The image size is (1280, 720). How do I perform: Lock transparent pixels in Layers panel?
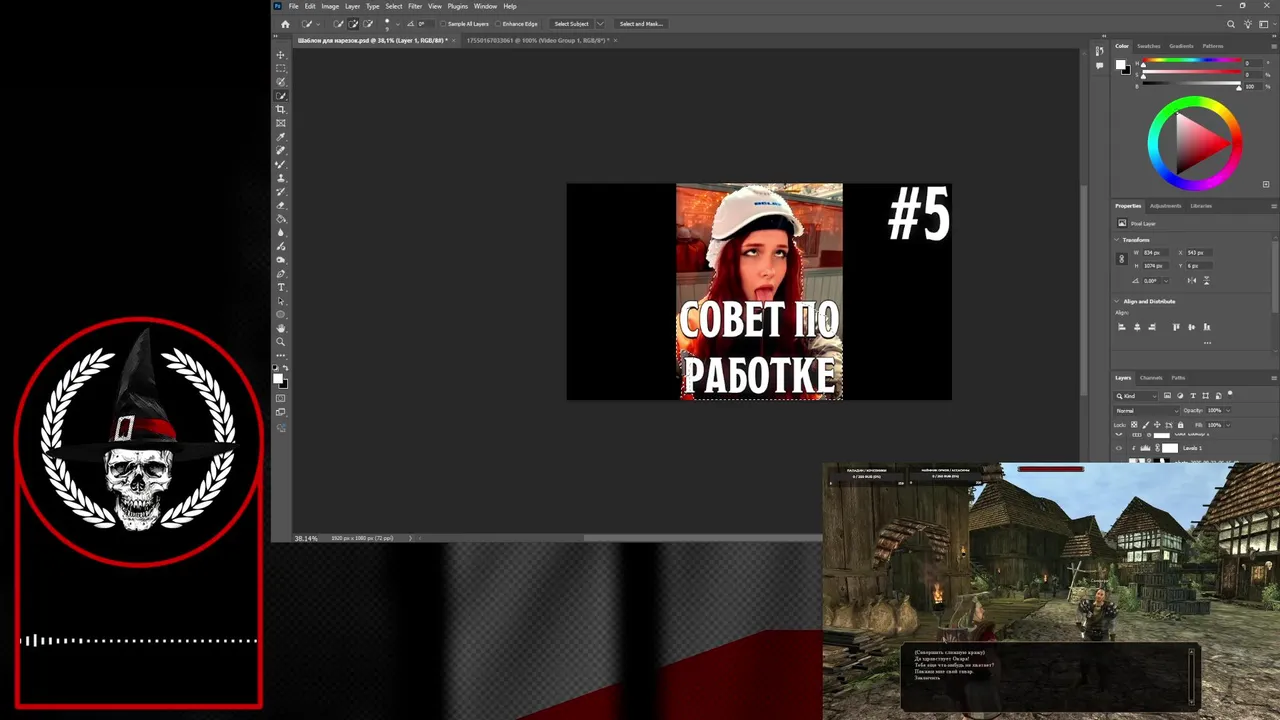(x=1134, y=425)
